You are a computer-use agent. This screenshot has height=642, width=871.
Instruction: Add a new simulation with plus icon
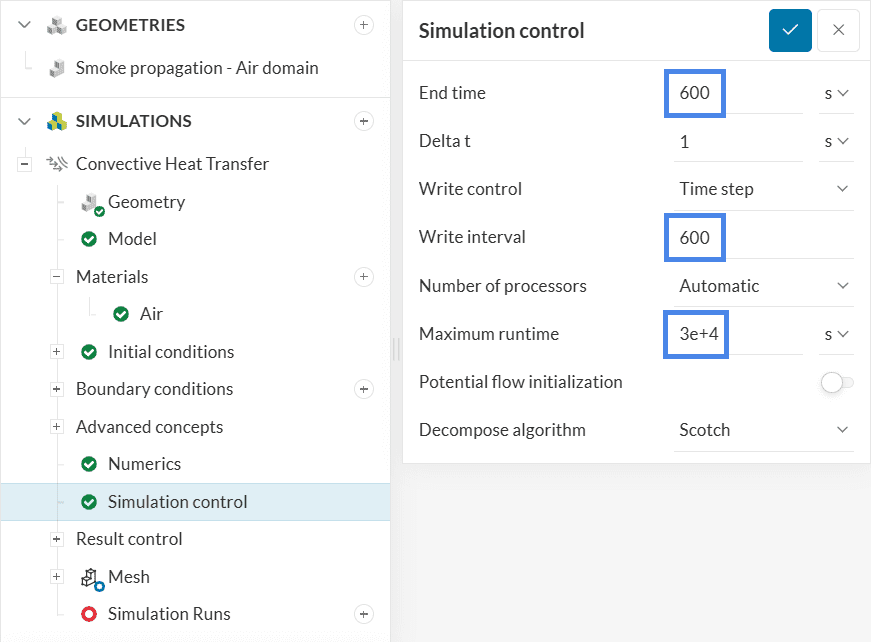(x=364, y=121)
